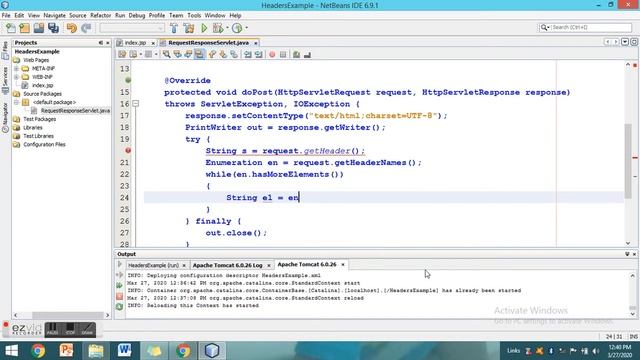Open the Navigate menu
Viewport: 640px width, 360px height.
coord(54,16)
